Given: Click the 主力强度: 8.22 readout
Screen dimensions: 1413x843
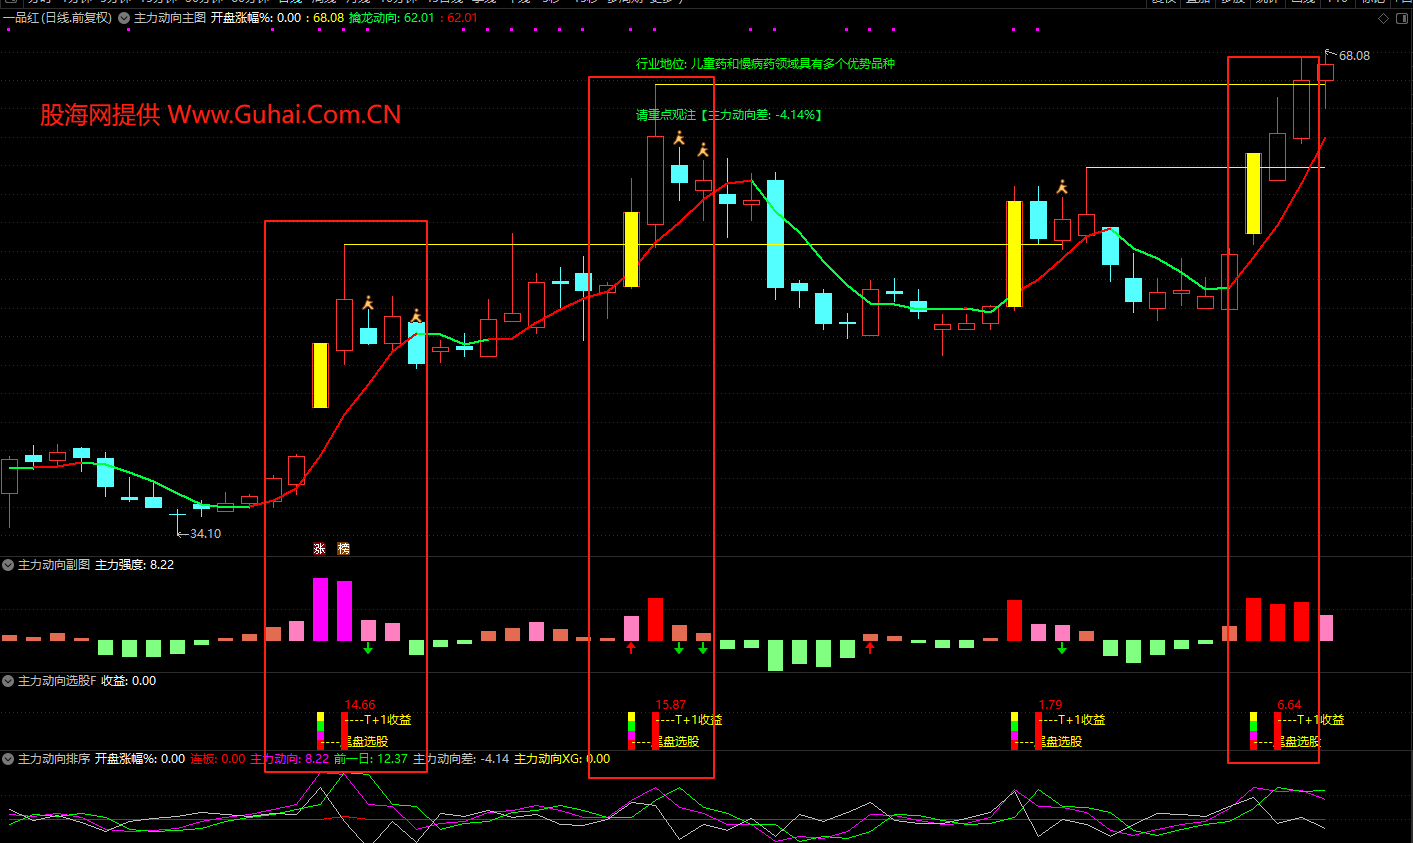Looking at the screenshot, I should coord(135,565).
